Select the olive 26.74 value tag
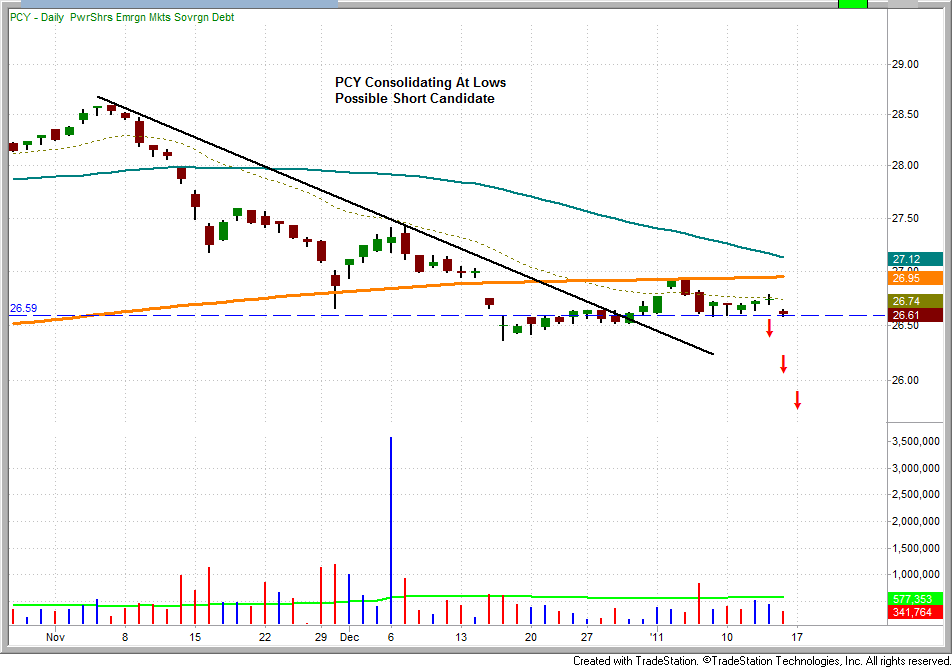 (914, 301)
